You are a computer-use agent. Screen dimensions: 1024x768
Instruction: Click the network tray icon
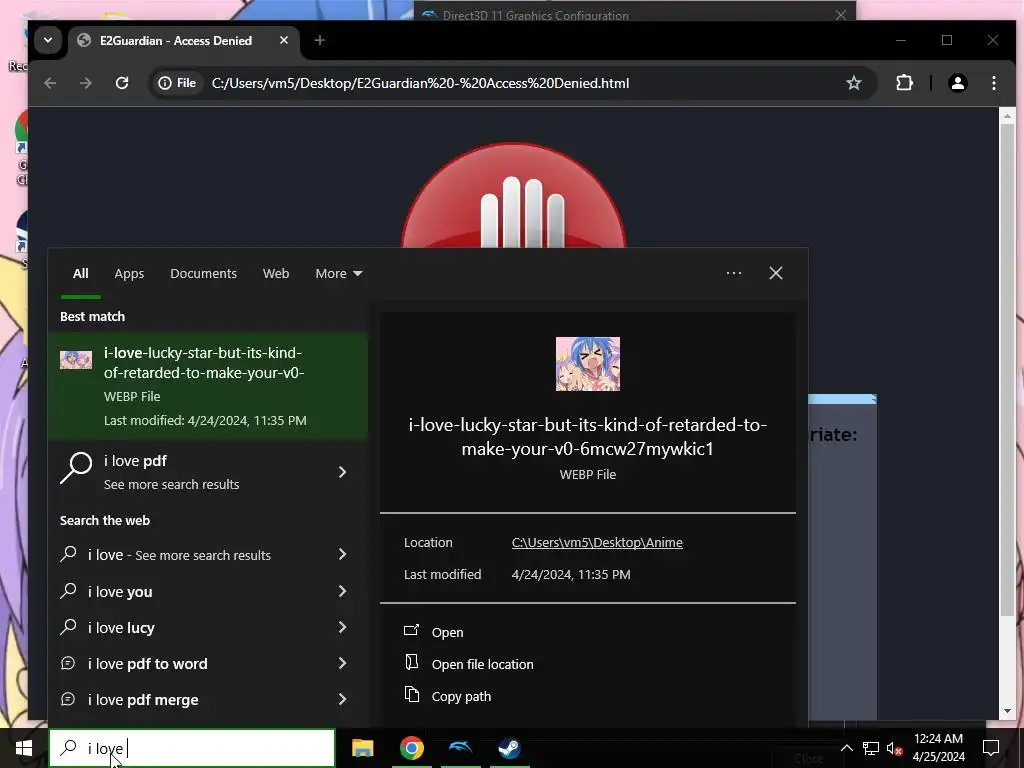coord(871,748)
